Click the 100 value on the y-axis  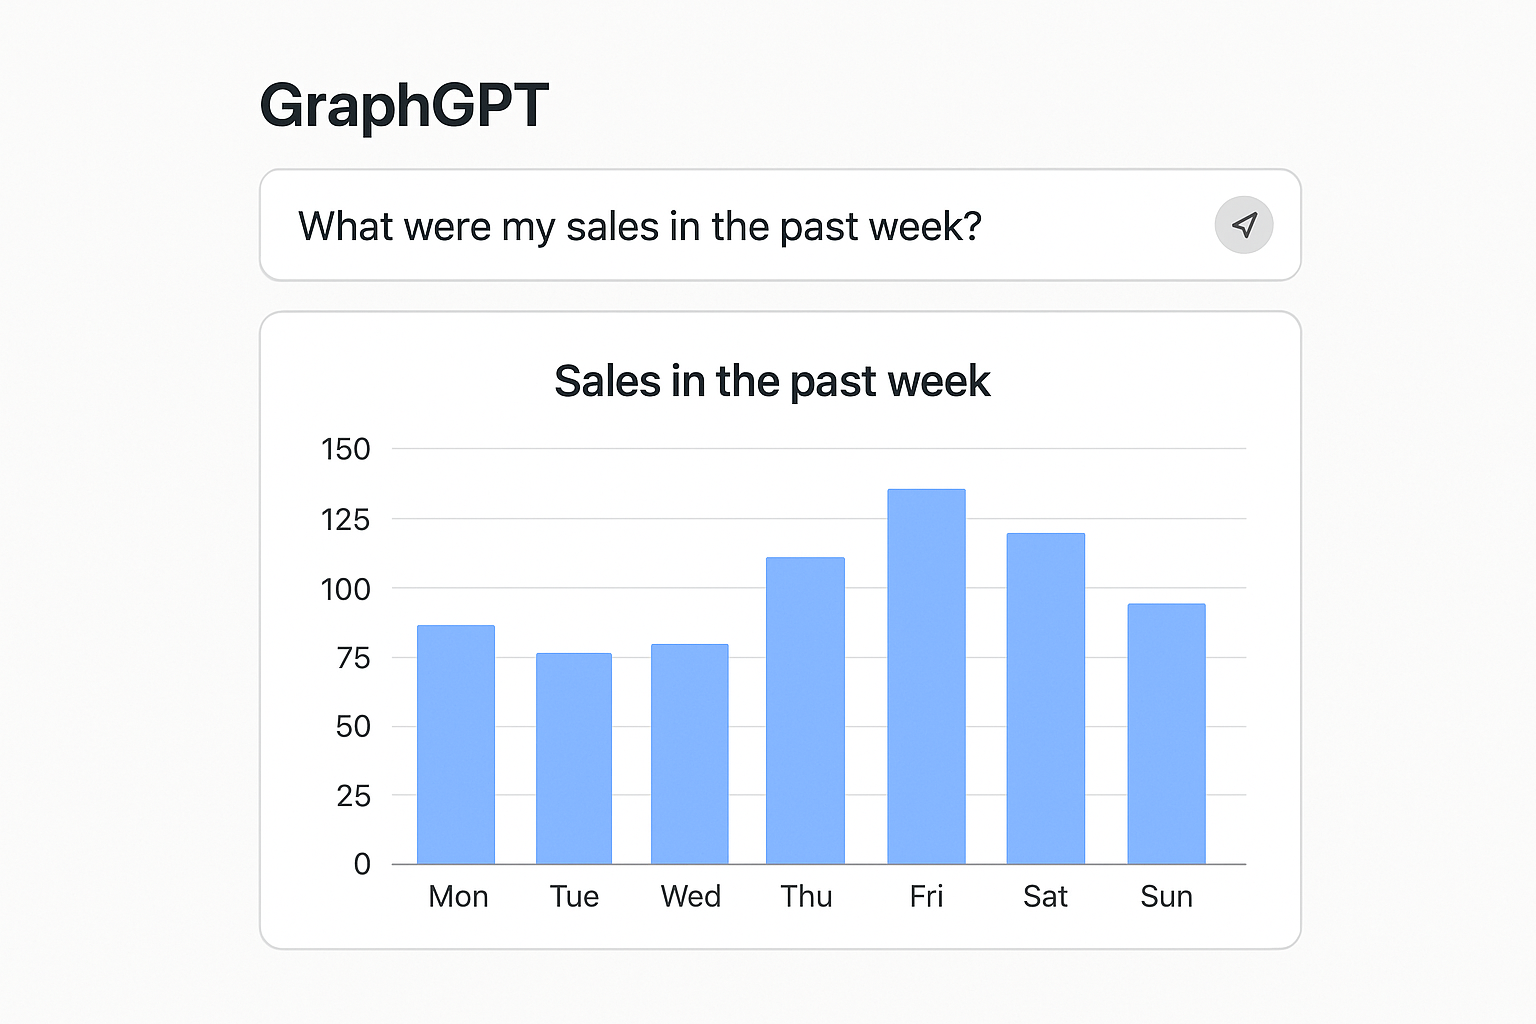348,588
